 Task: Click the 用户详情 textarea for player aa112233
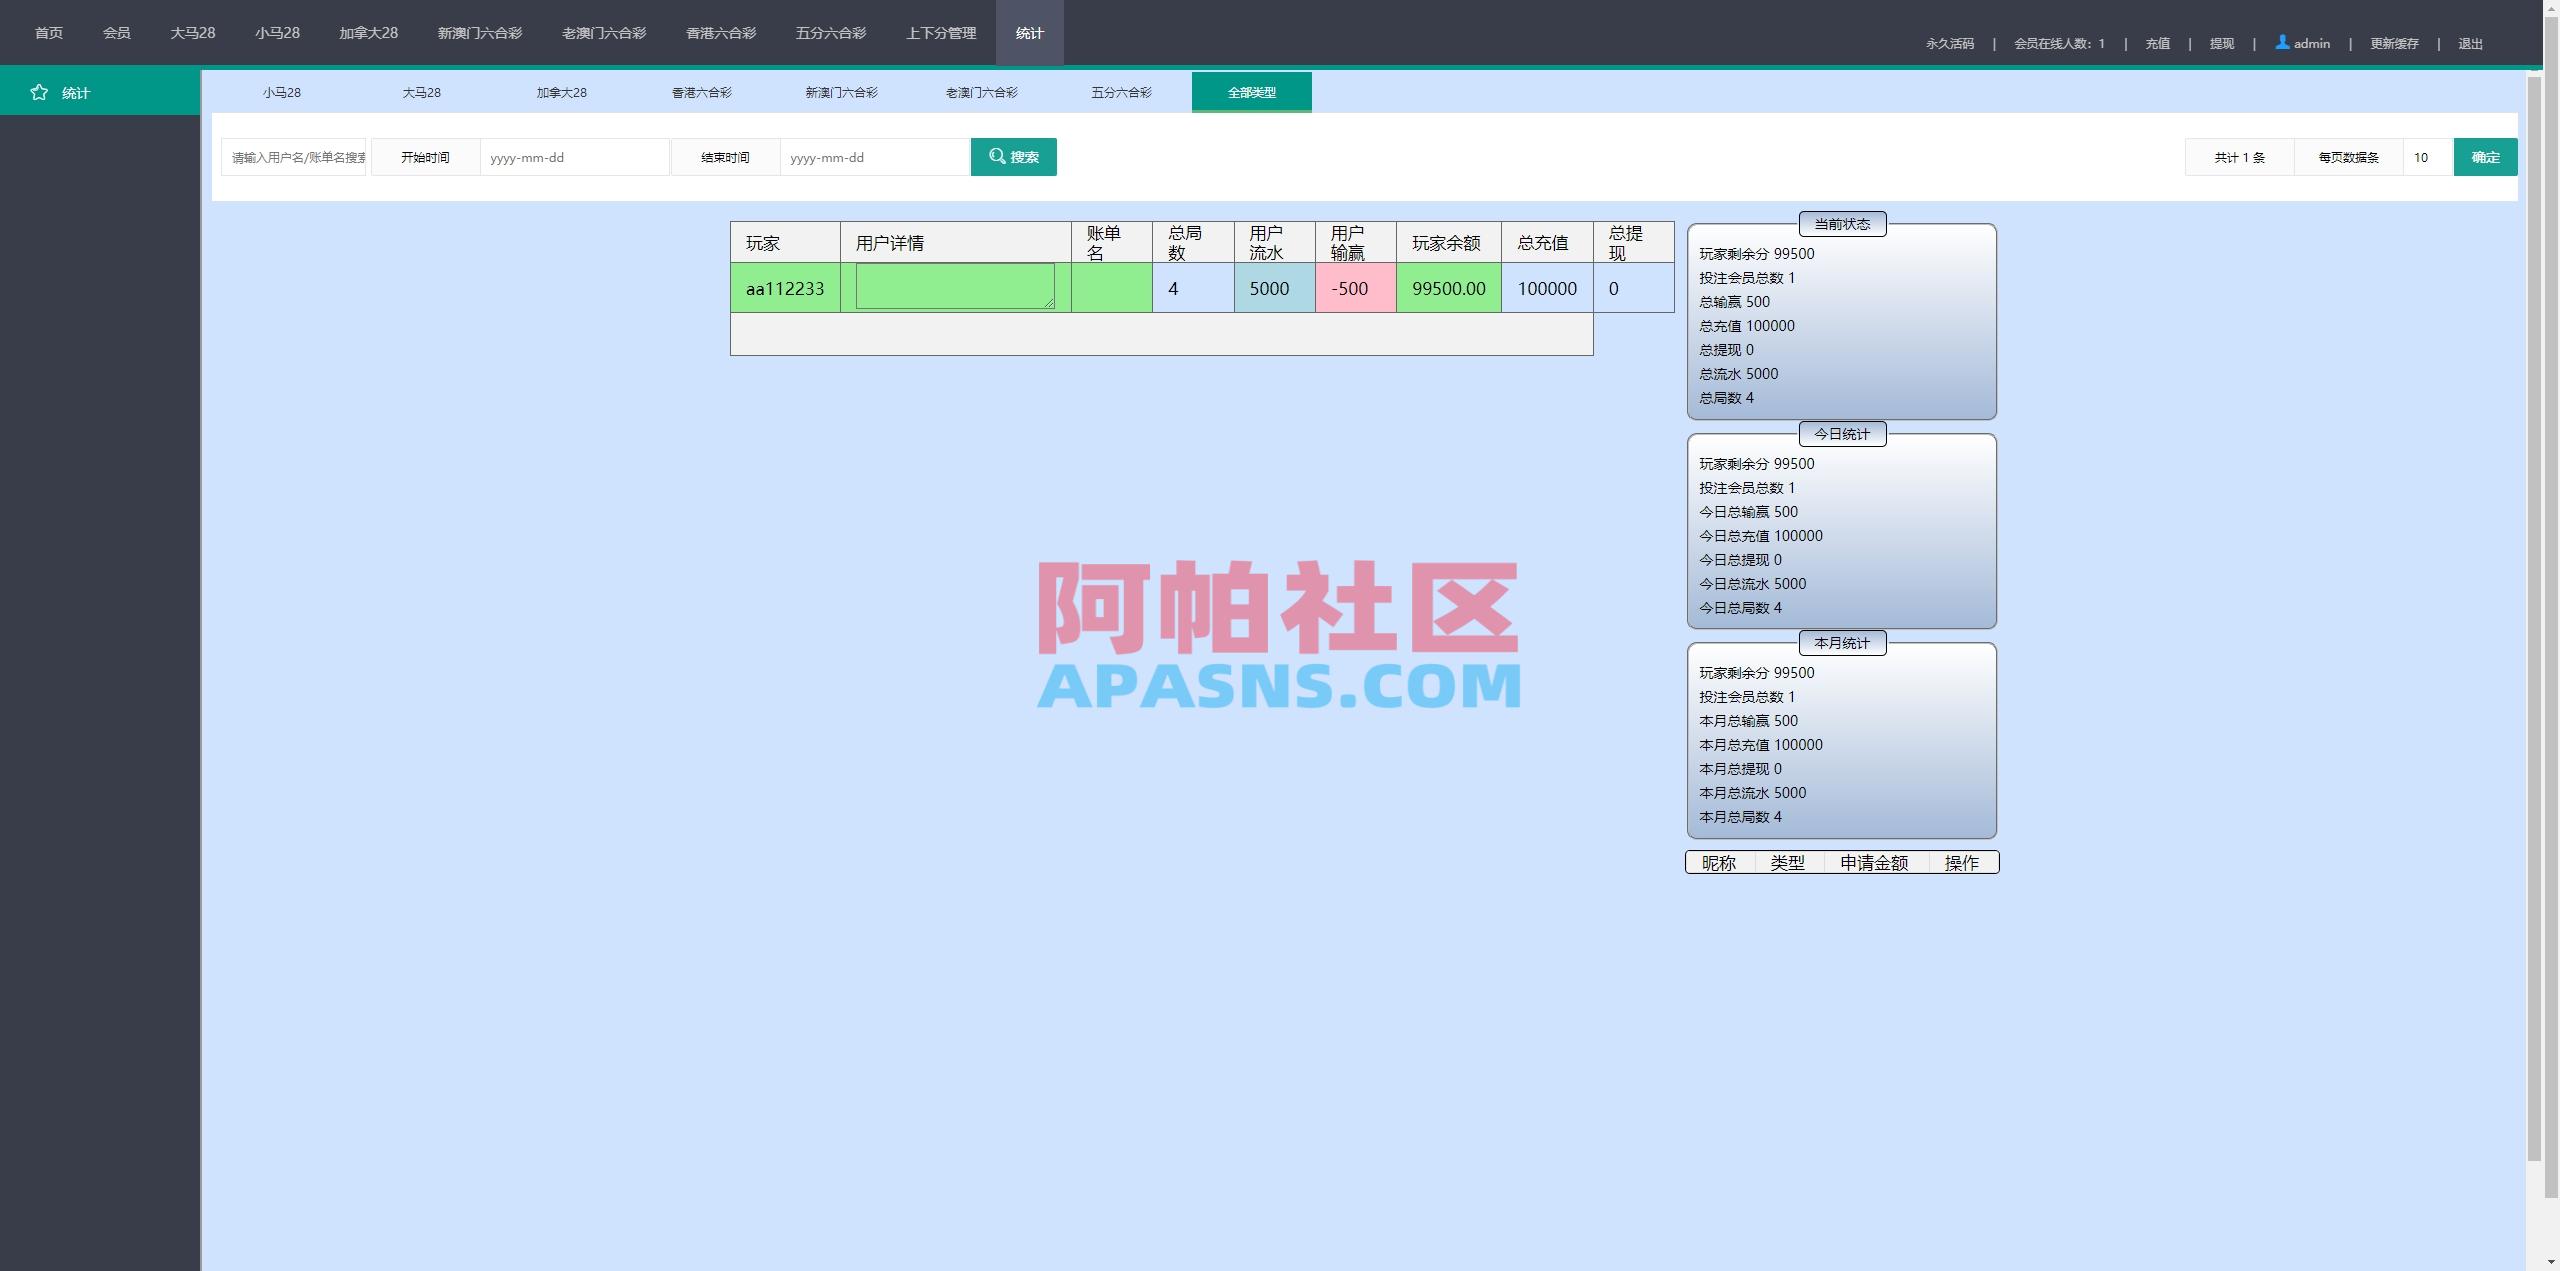[953, 287]
